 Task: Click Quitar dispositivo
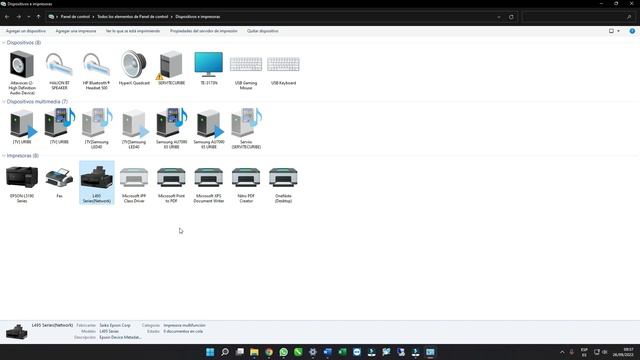coord(263,31)
